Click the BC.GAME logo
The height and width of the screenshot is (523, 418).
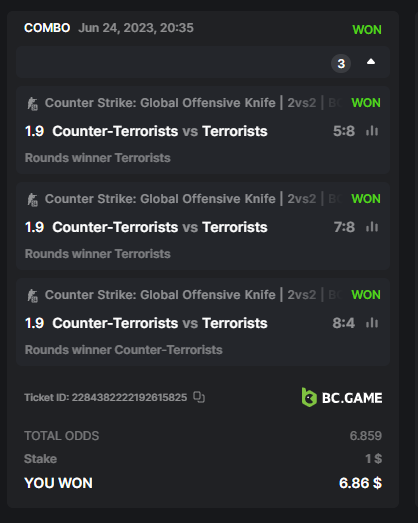click(x=342, y=397)
